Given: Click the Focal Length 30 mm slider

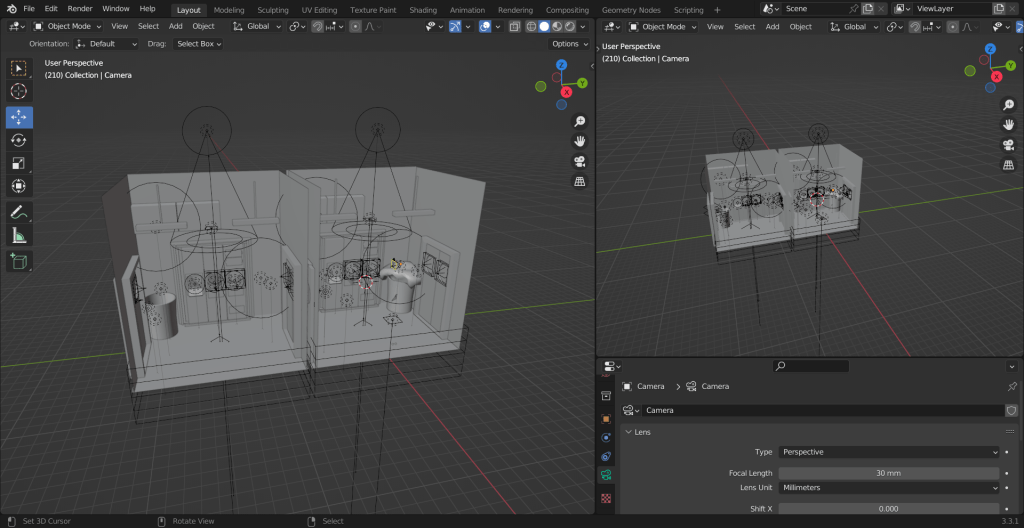Looking at the screenshot, I should tap(888, 473).
